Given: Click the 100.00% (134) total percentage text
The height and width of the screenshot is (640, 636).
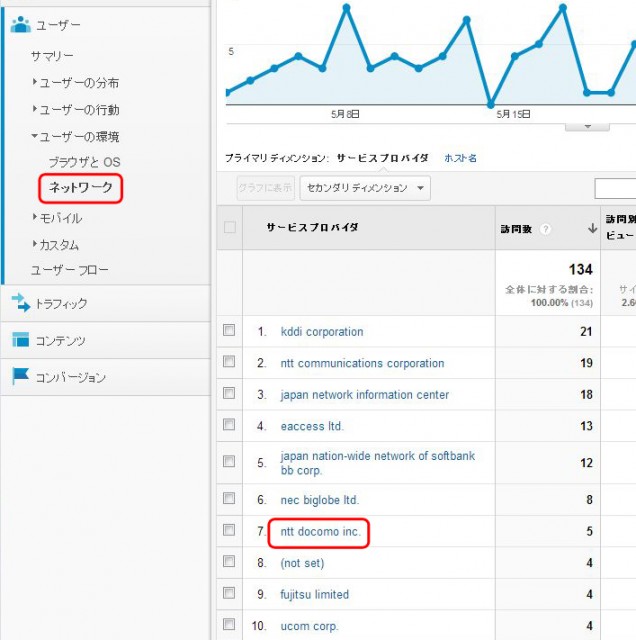Looking at the screenshot, I should point(562,303).
